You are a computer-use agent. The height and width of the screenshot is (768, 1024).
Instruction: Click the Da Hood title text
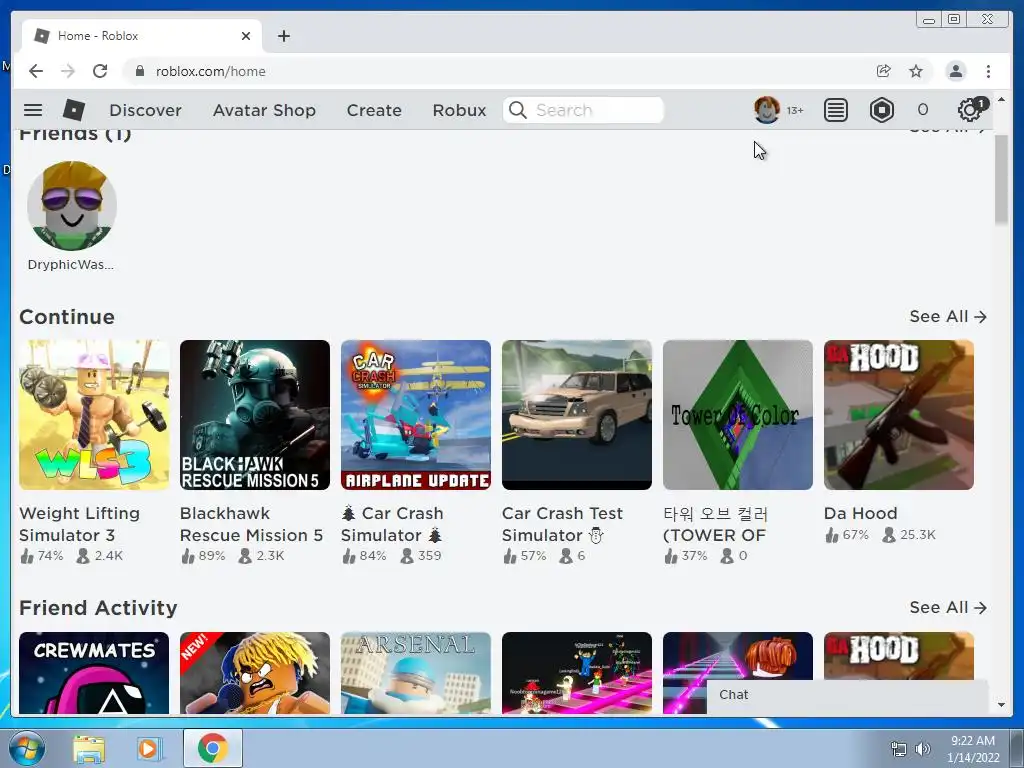[x=861, y=513]
